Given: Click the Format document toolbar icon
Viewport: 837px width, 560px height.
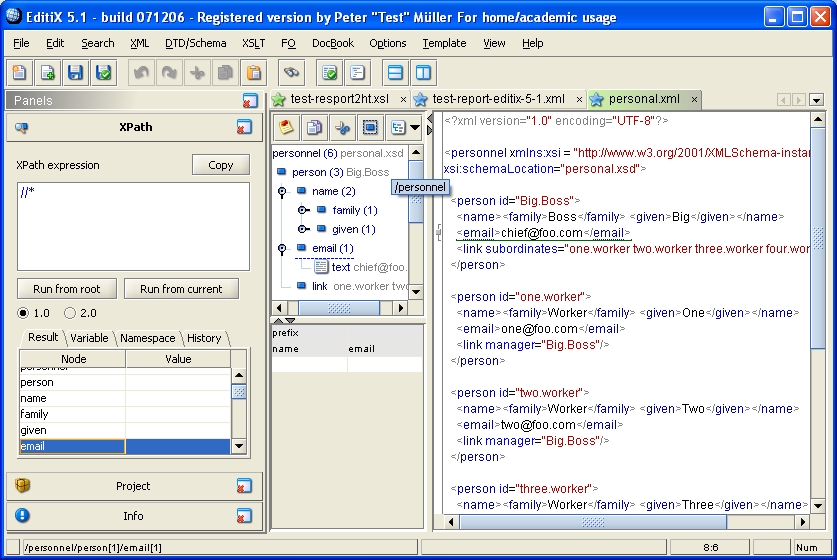Looking at the screenshot, I should [x=357, y=73].
